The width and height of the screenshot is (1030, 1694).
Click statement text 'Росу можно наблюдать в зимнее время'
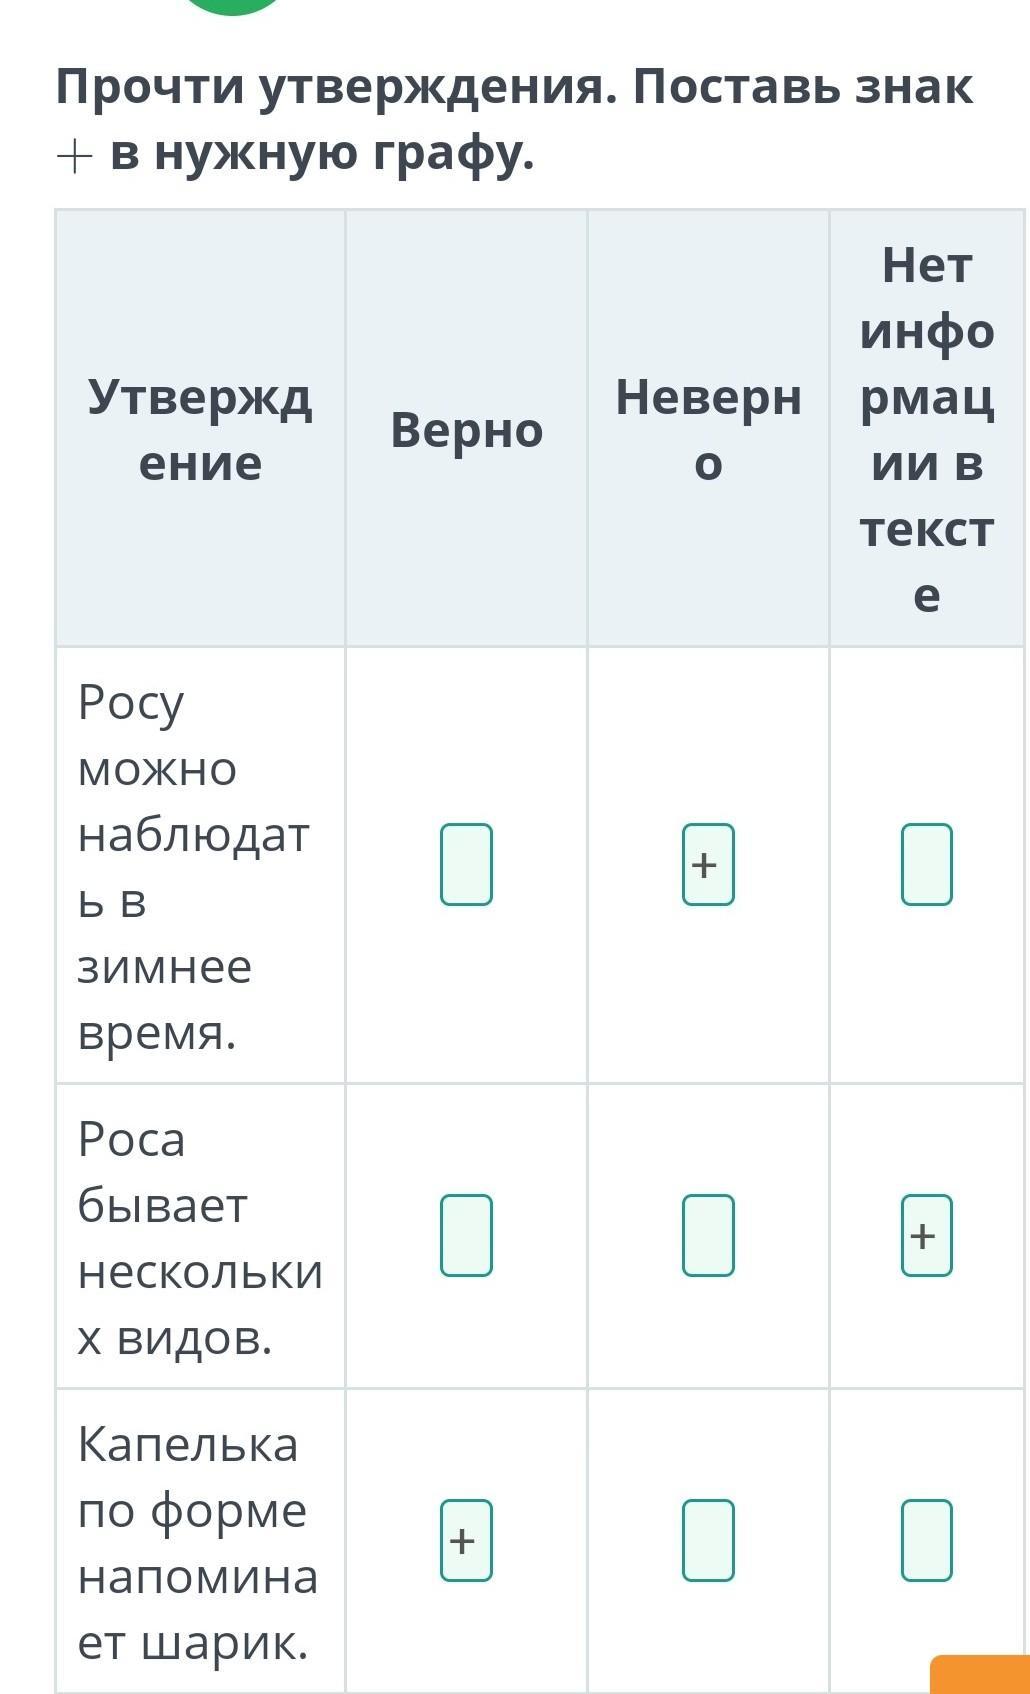194,866
